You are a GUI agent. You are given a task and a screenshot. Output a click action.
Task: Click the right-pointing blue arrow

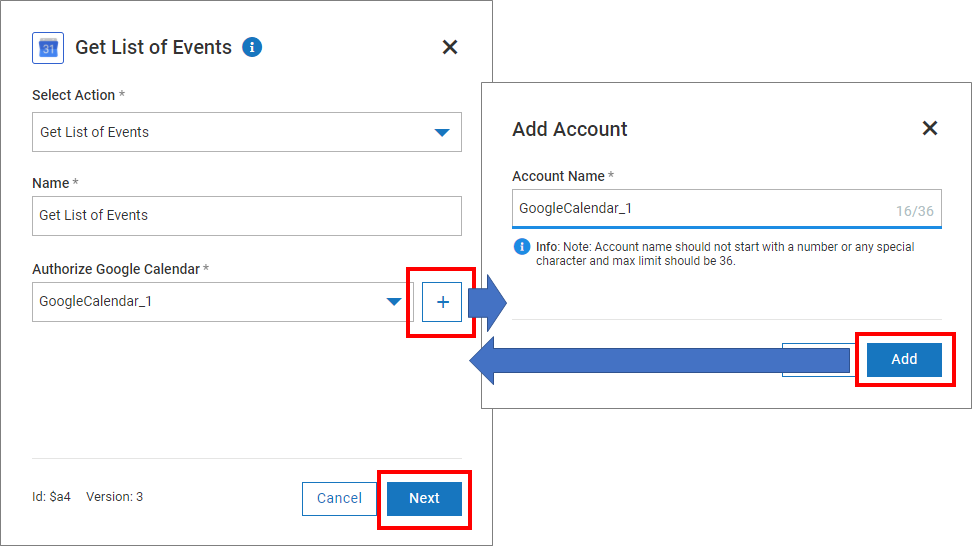[x=488, y=302]
